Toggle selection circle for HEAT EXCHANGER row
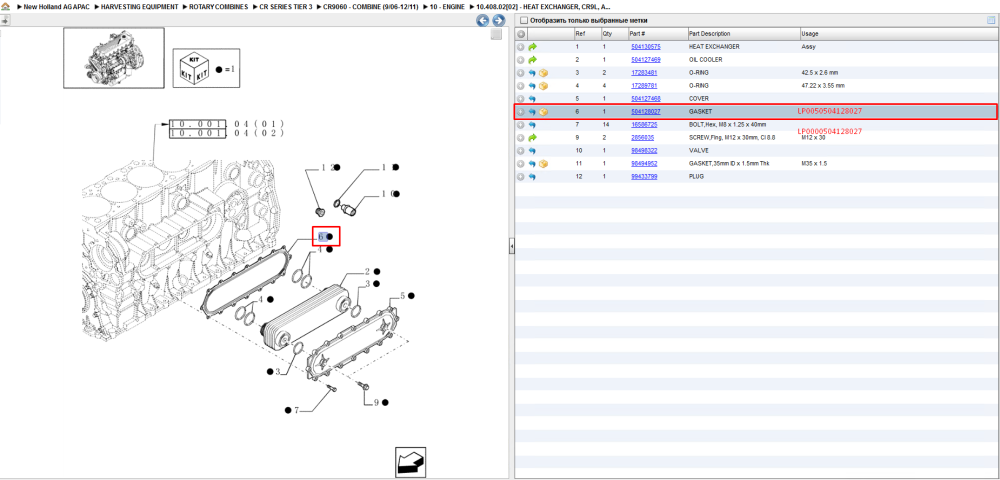 tap(521, 47)
